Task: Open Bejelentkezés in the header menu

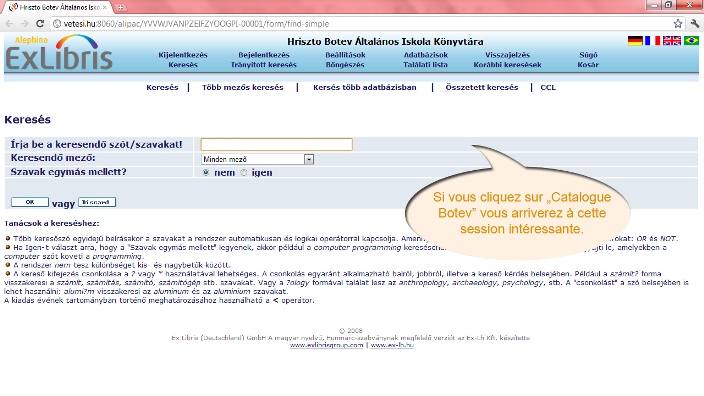Action: tap(264, 55)
